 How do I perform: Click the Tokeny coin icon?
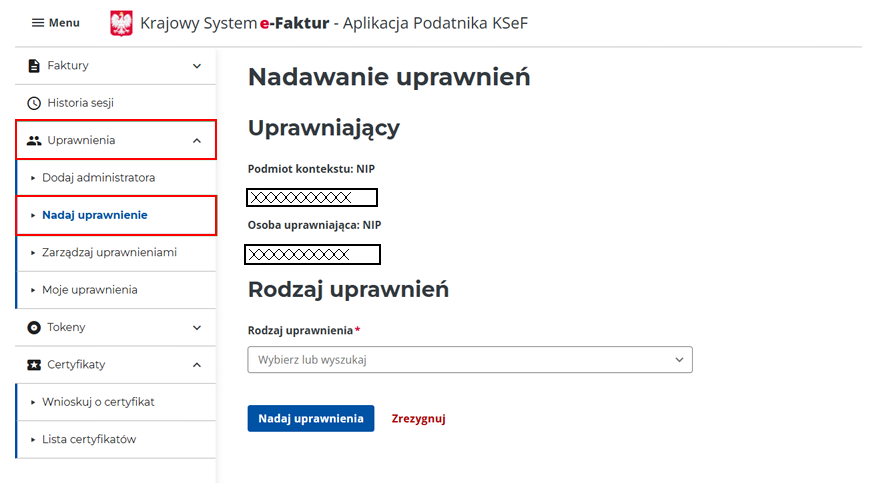pos(34,328)
